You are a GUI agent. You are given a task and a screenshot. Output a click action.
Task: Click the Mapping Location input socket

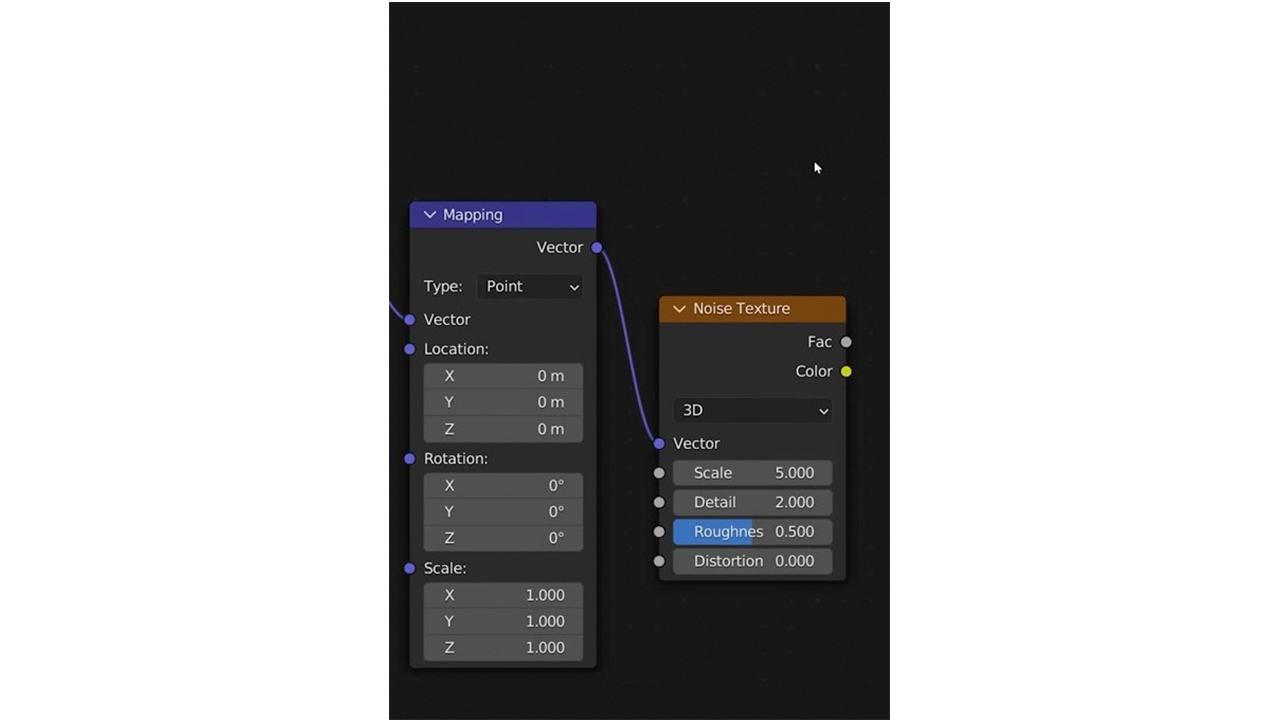tap(410, 349)
